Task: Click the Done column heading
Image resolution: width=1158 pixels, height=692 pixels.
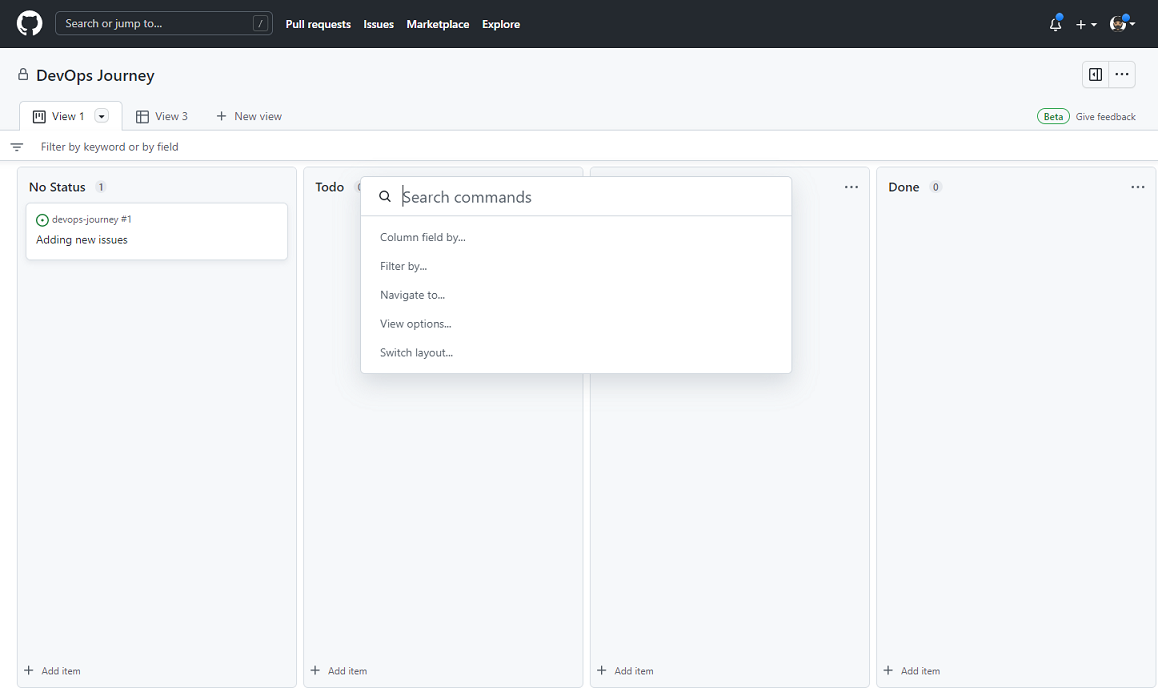Action: point(903,187)
